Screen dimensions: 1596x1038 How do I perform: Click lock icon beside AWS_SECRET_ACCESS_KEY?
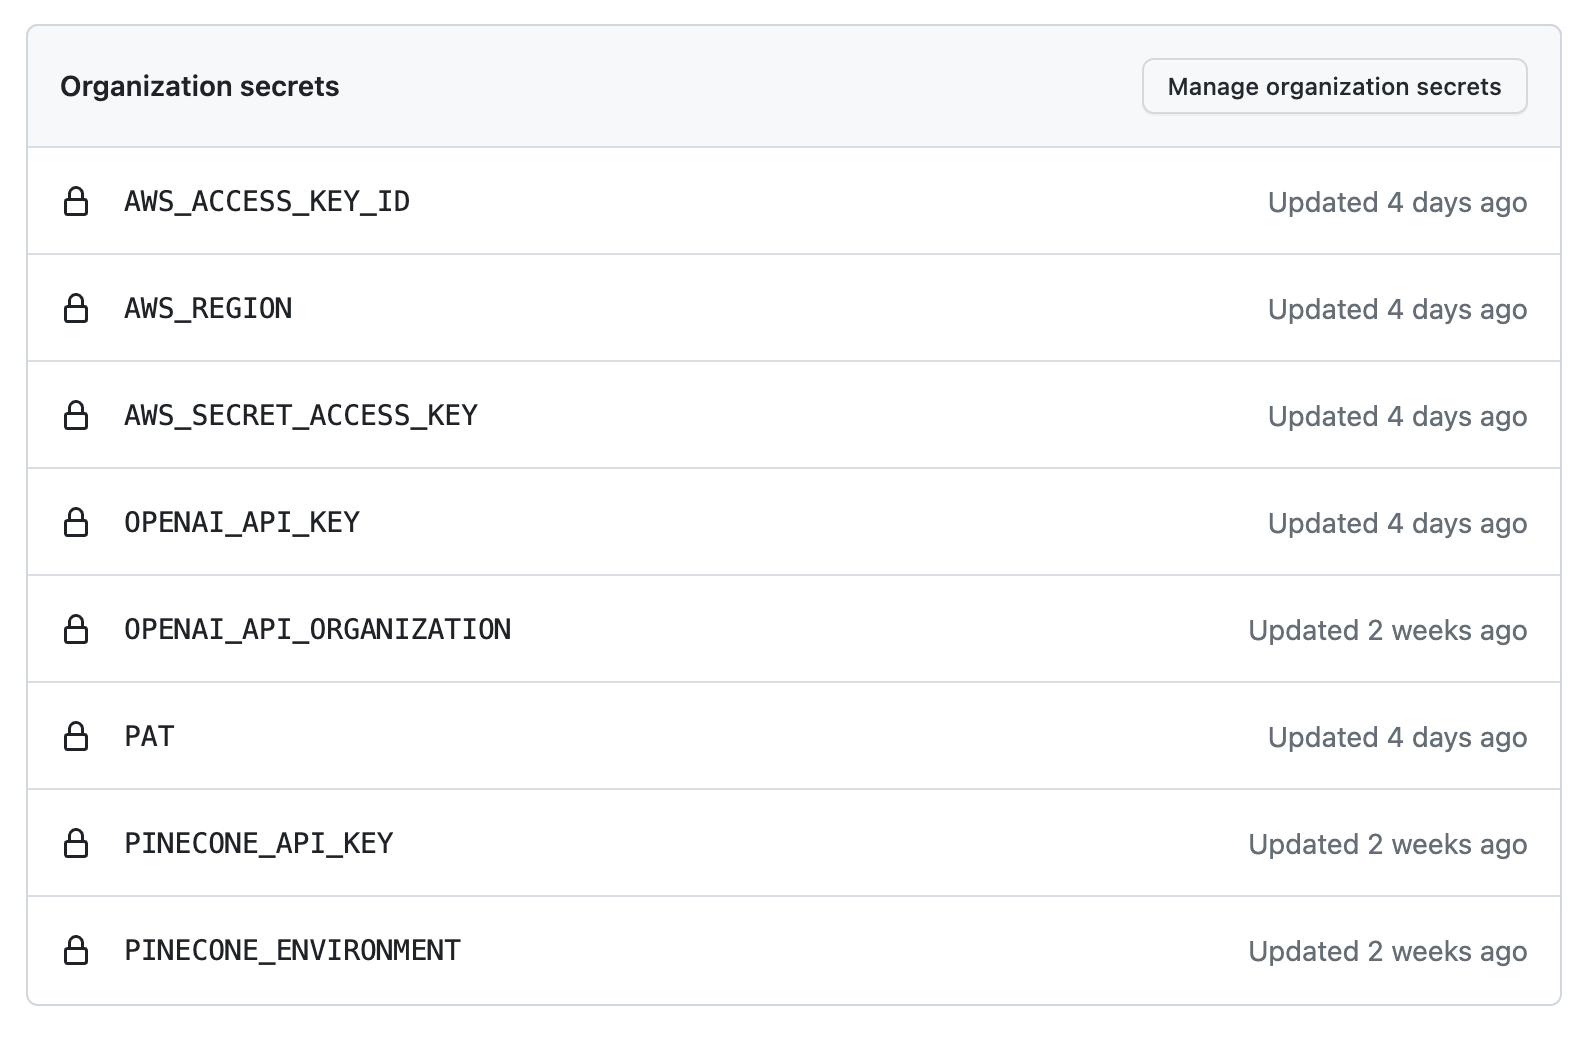76,416
